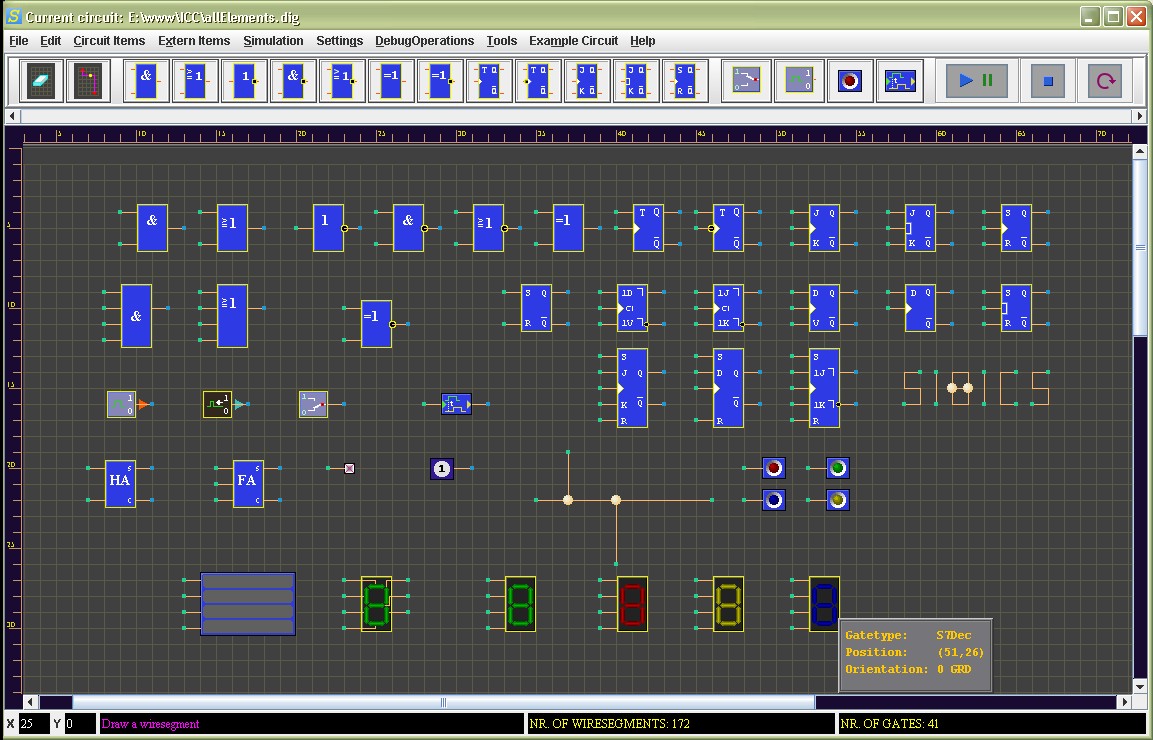Open the Settings menu
Image resolution: width=1153 pixels, height=740 pixels.
[339, 40]
